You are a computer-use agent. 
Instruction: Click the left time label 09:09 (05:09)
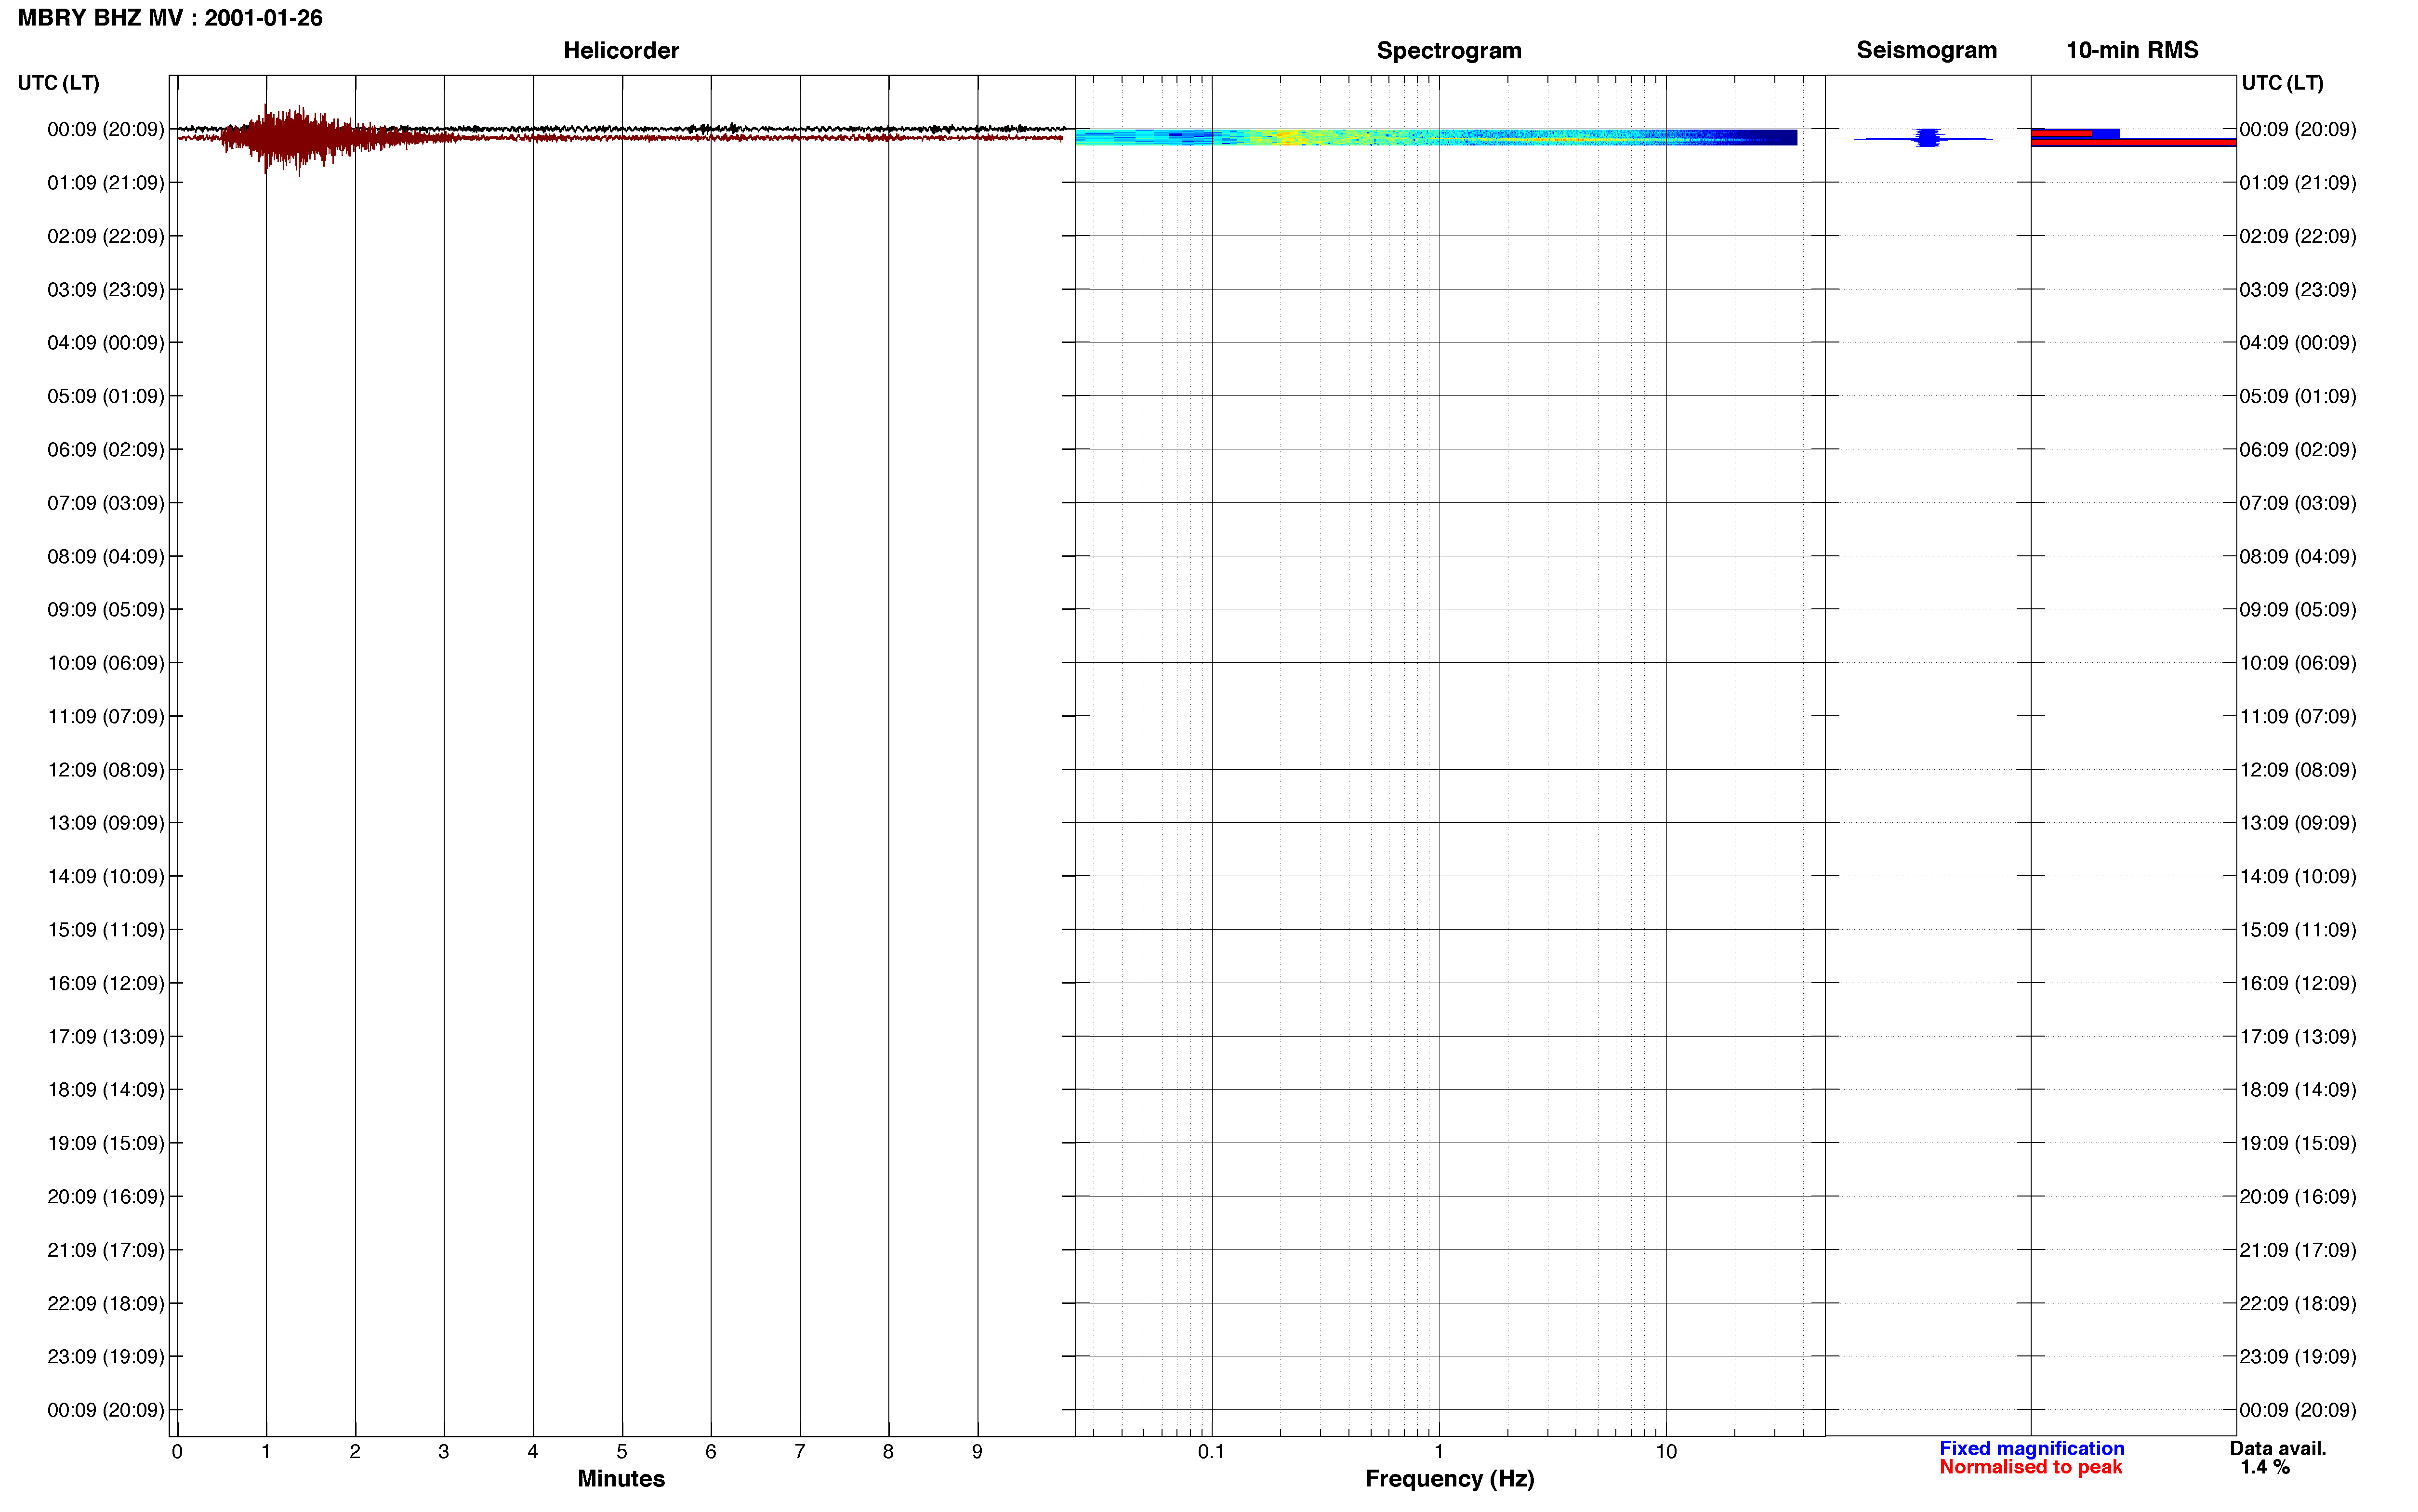pos(105,610)
